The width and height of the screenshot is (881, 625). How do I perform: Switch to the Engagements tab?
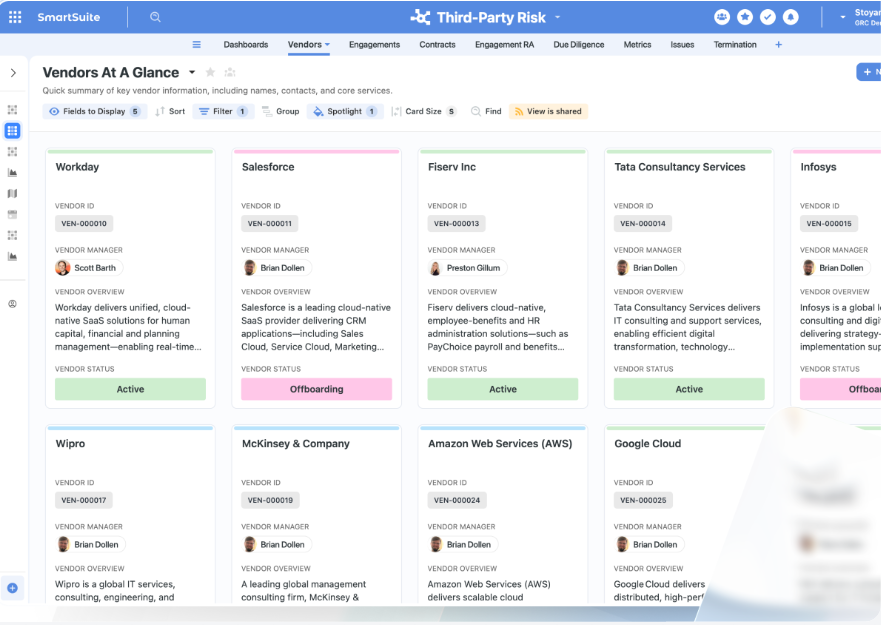click(x=374, y=44)
